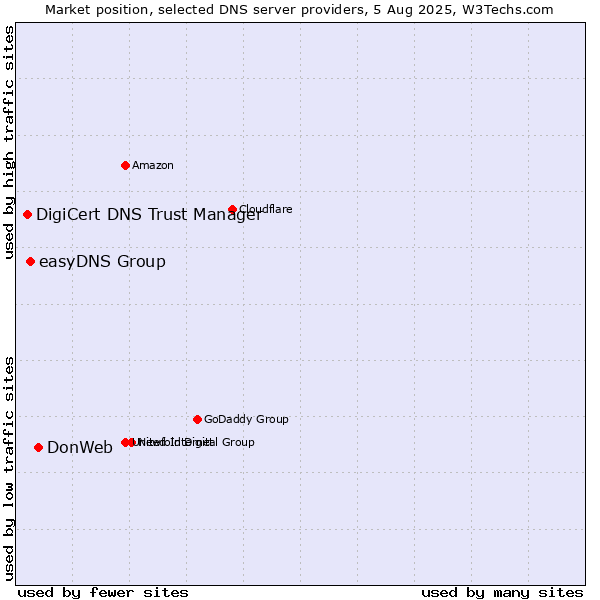Select the 'DigiCert DNS Trust Manager' label

[149, 215]
